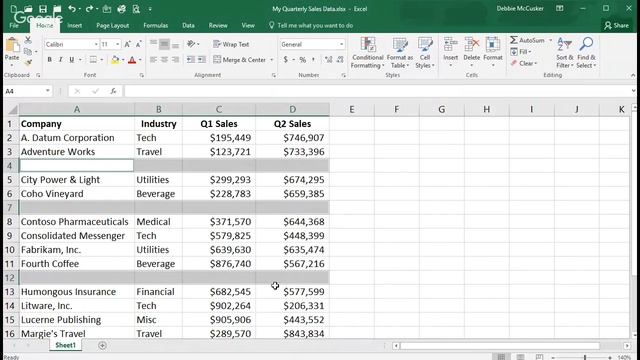Viewport: 640px width, 360px height.
Task: Decrease indent in Alignment group
Action: click(191, 60)
